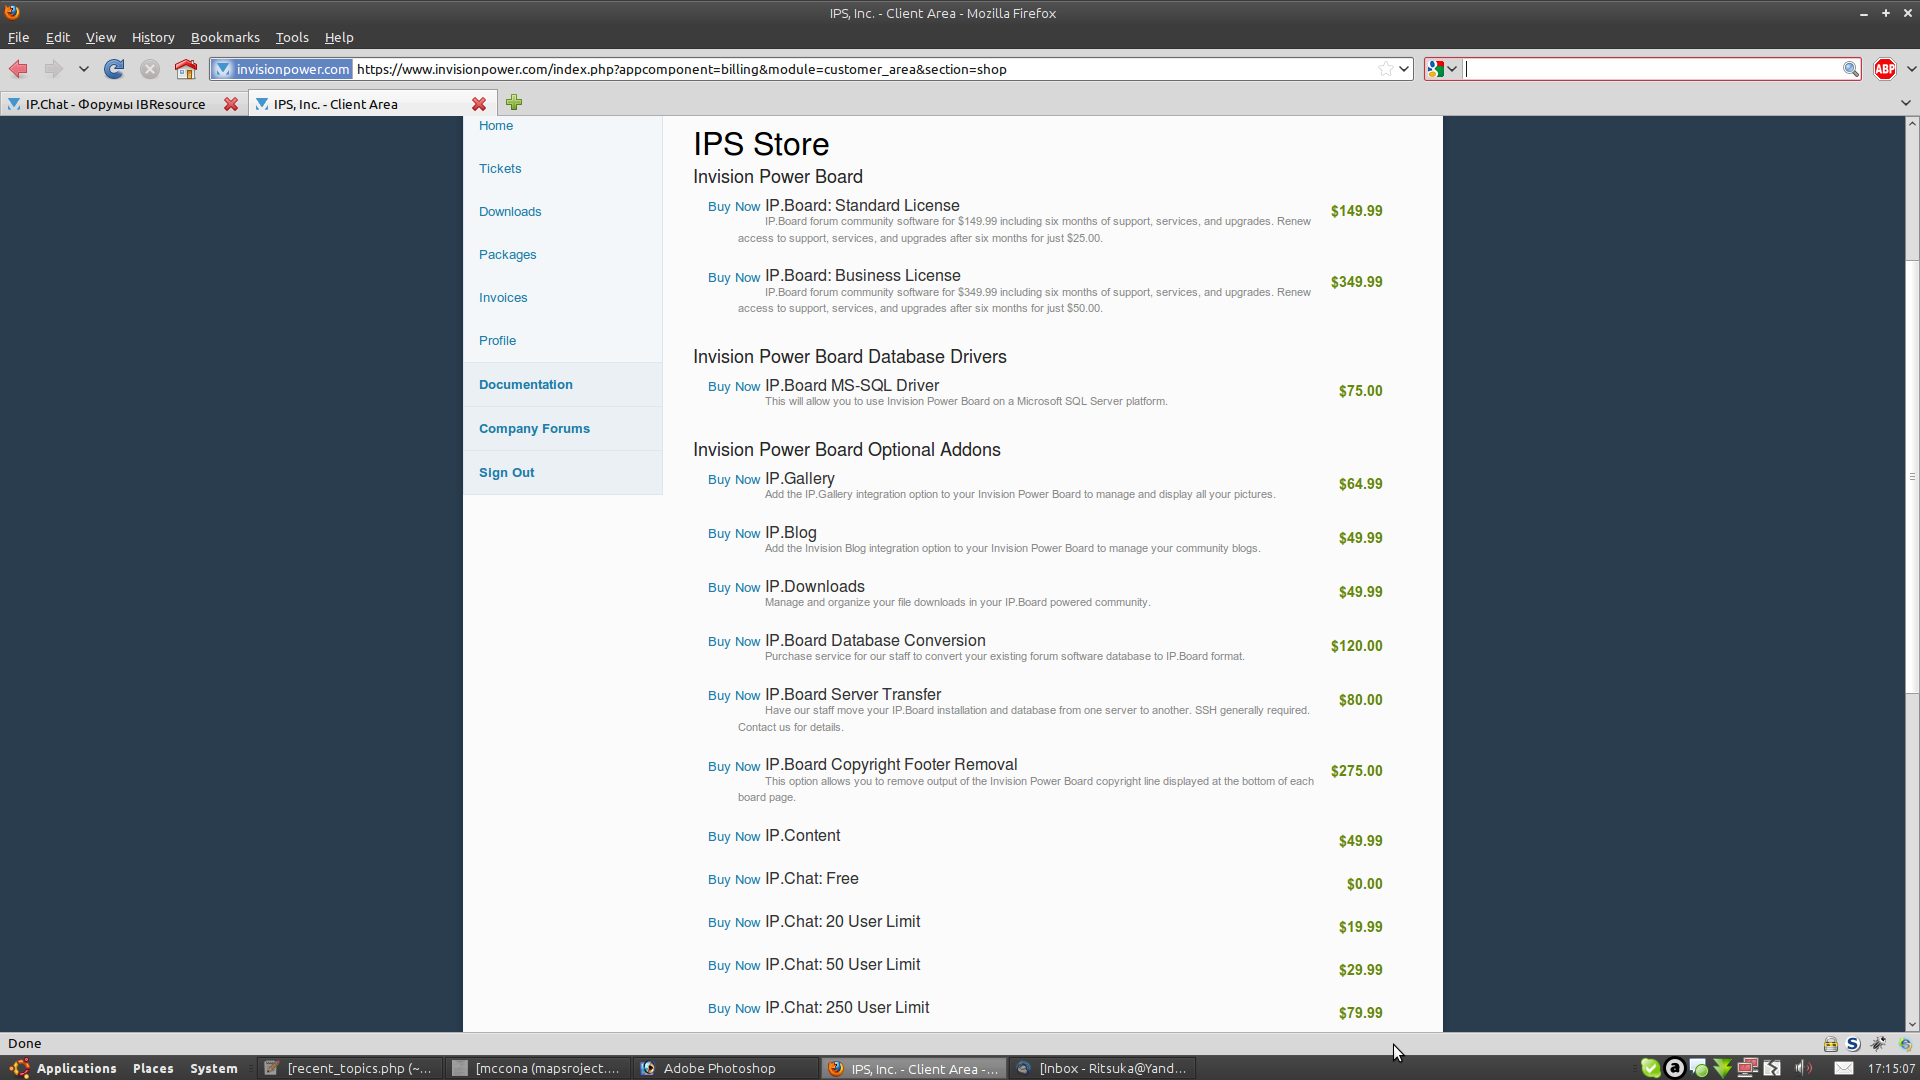
Task: Click the Adblock Plus icon
Action: point(1885,69)
